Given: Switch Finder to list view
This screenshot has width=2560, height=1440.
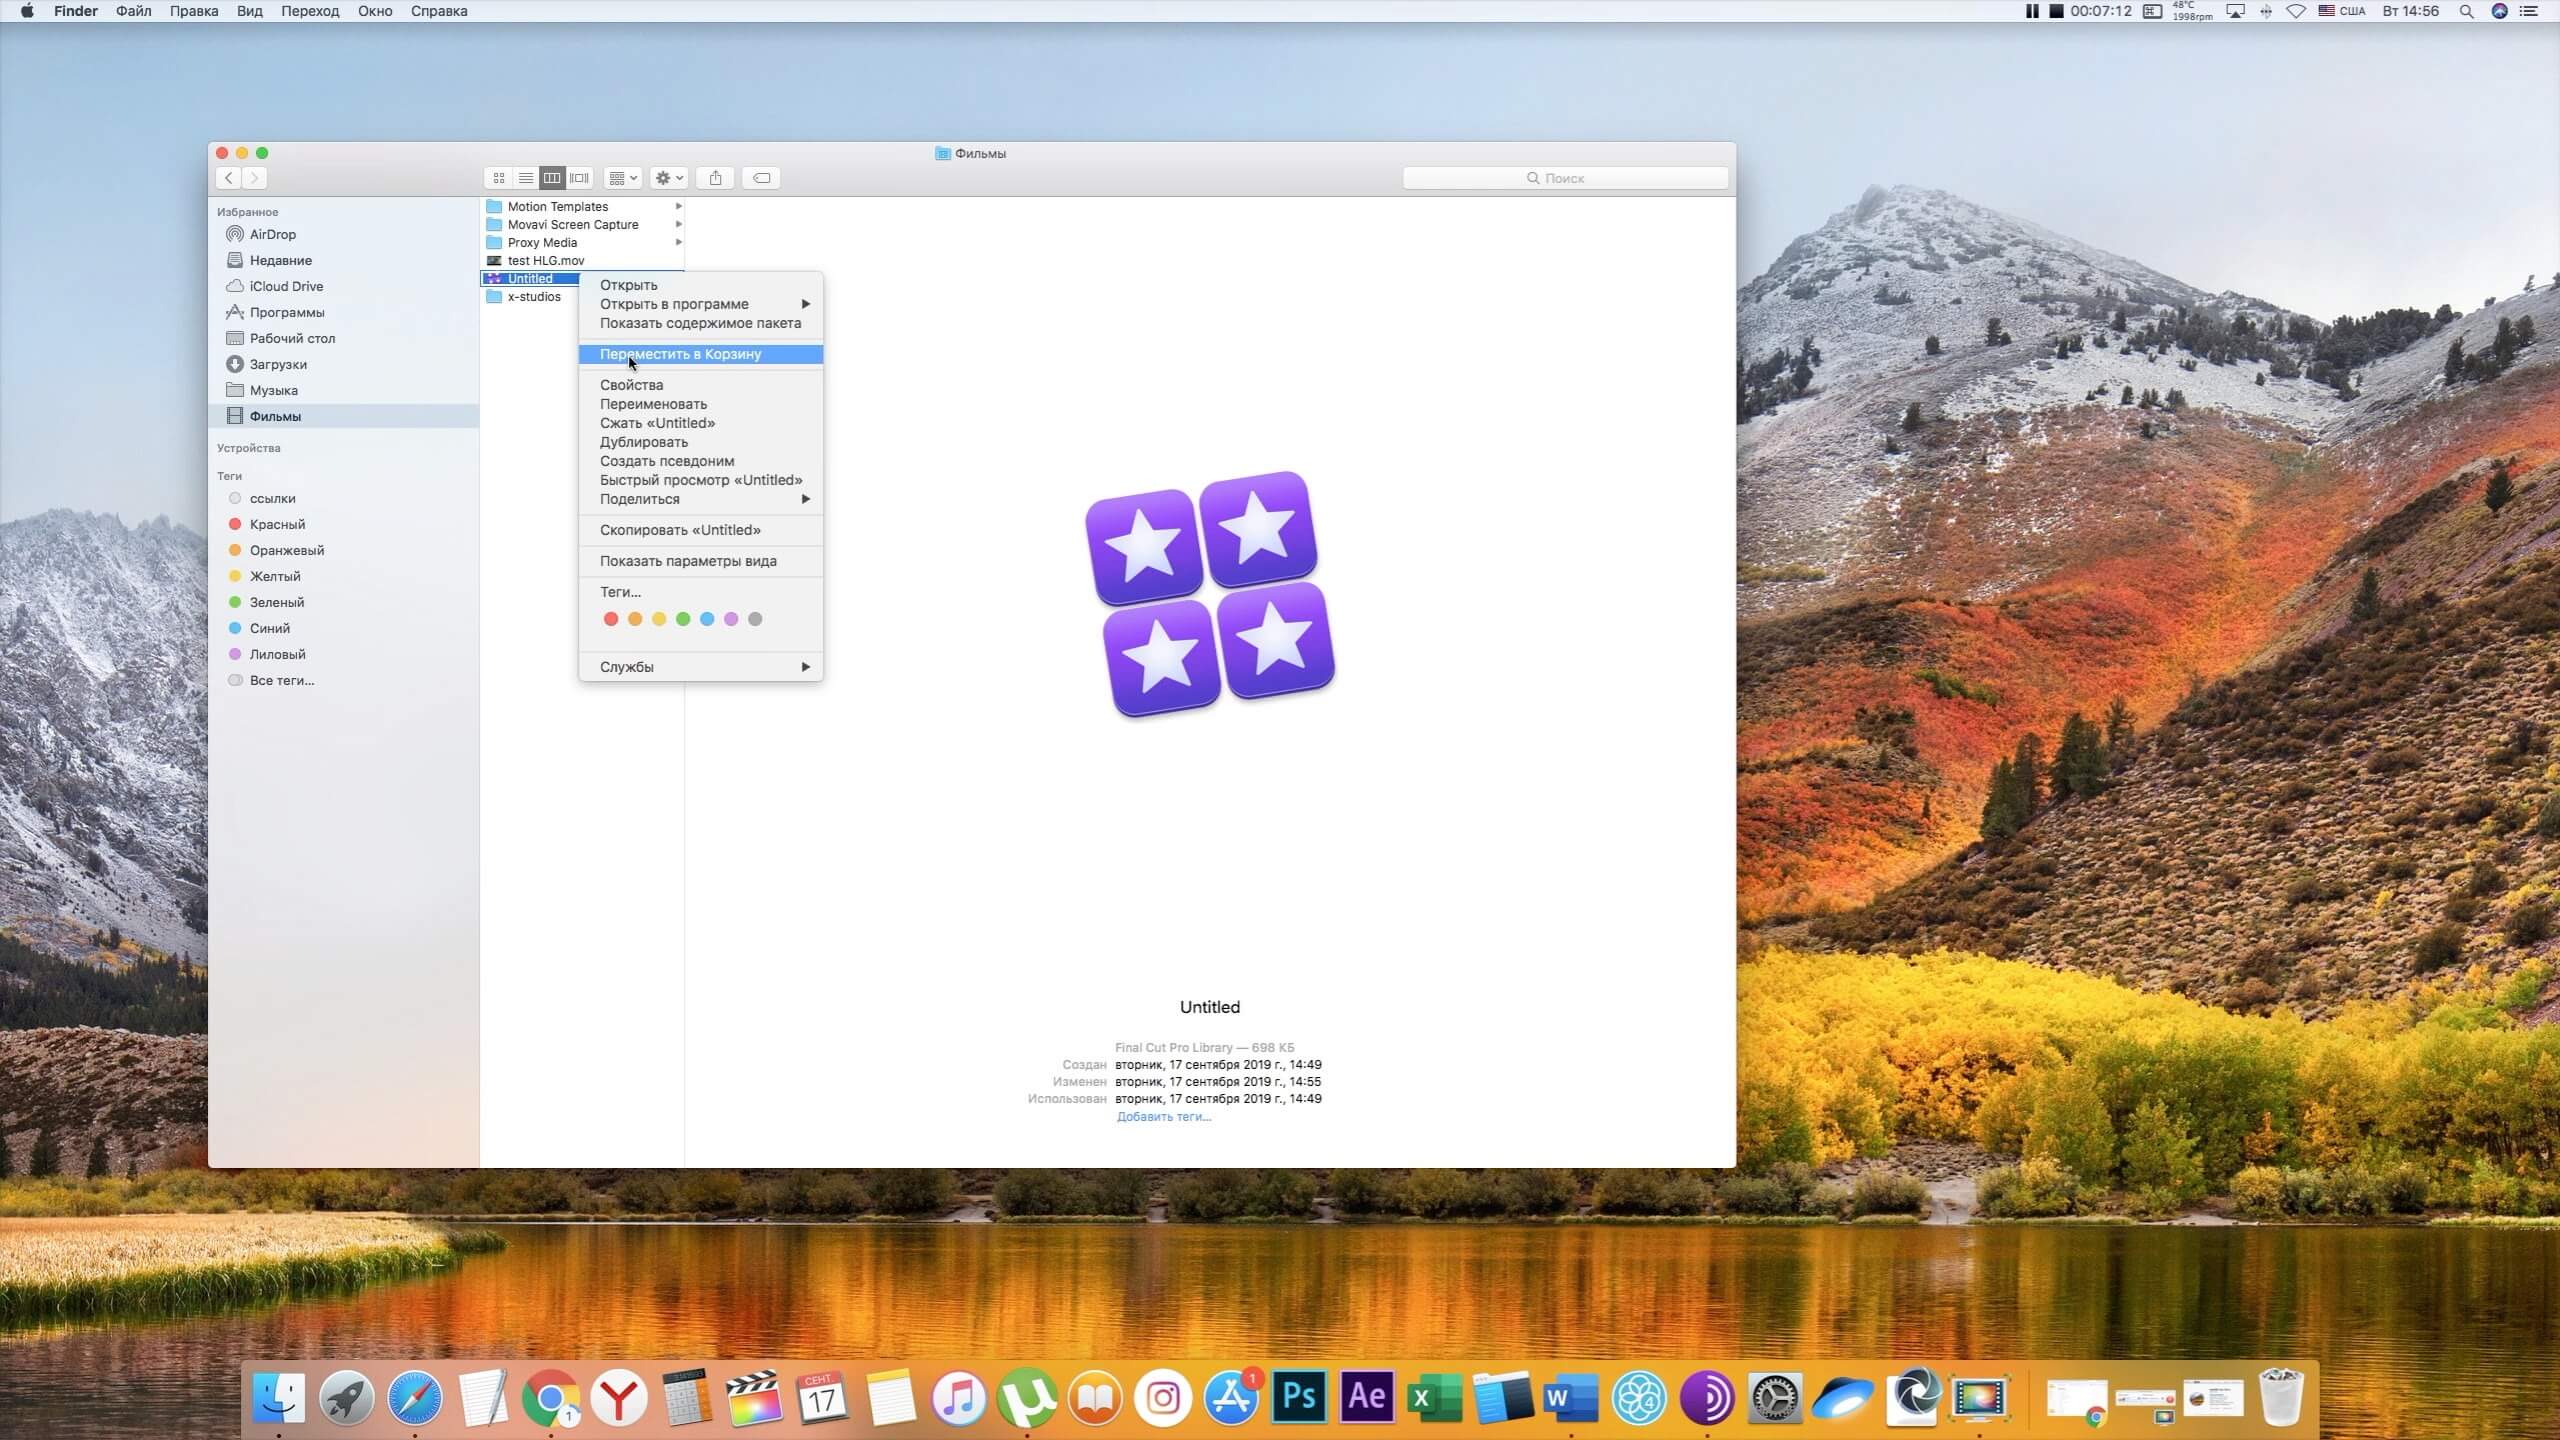Looking at the screenshot, I should (525, 178).
